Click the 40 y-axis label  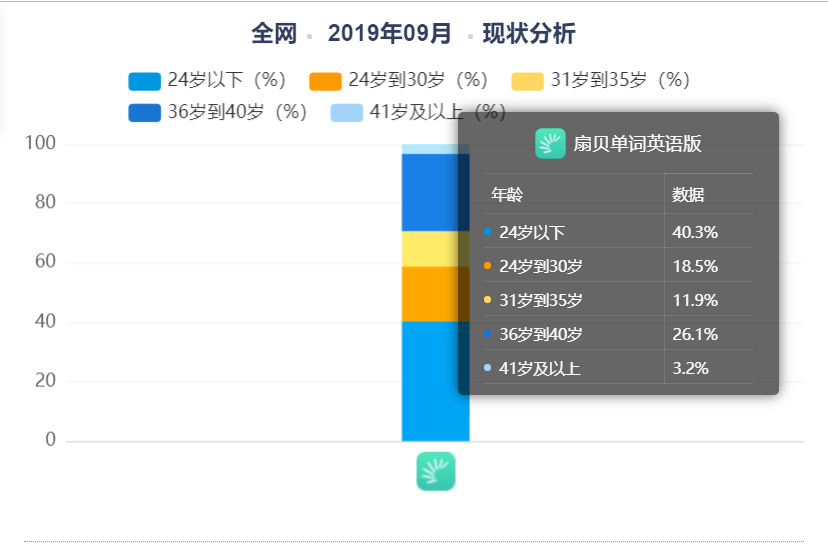click(45, 321)
